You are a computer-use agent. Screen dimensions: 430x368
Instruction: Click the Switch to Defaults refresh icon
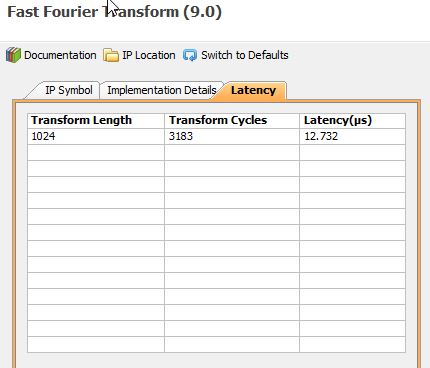[x=190, y=55]
